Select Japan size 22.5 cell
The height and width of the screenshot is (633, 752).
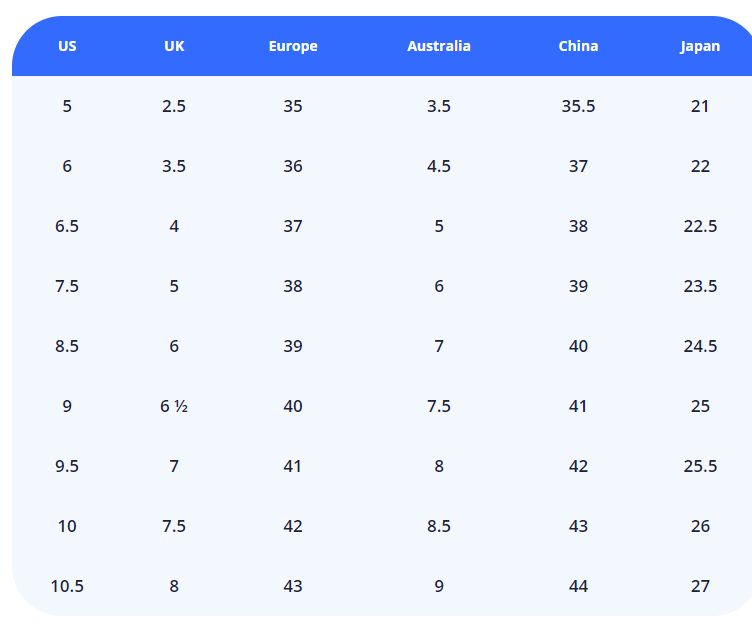click(x=700, y=226)
